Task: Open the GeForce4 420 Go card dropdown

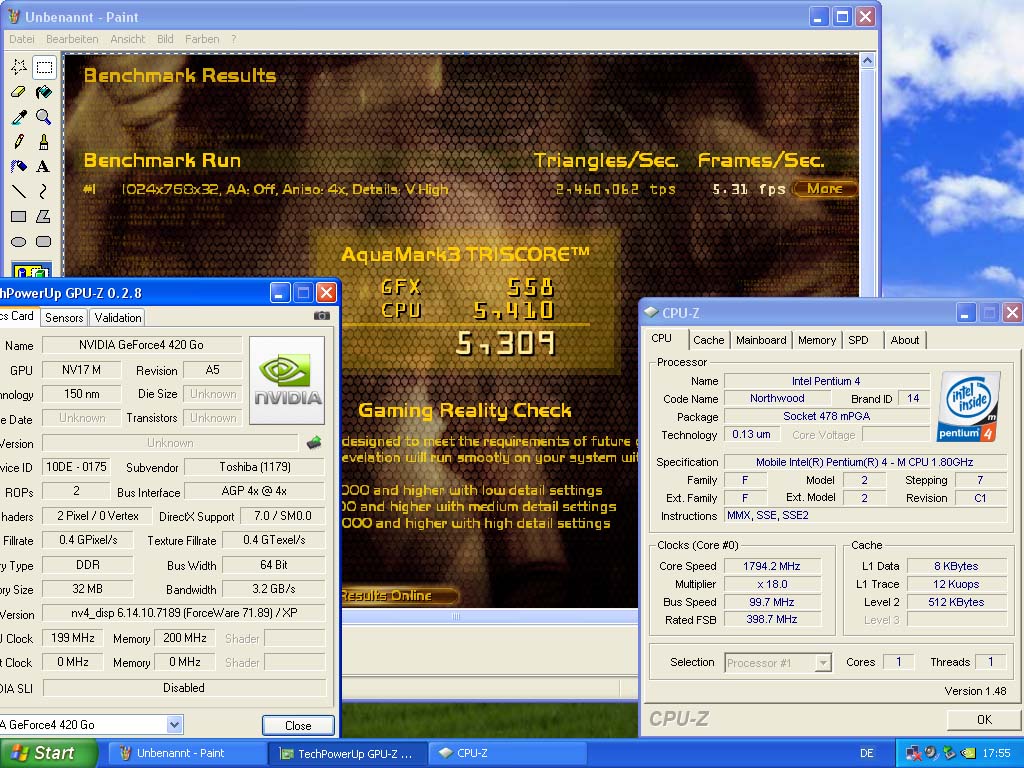Action: tap(174, 724)
